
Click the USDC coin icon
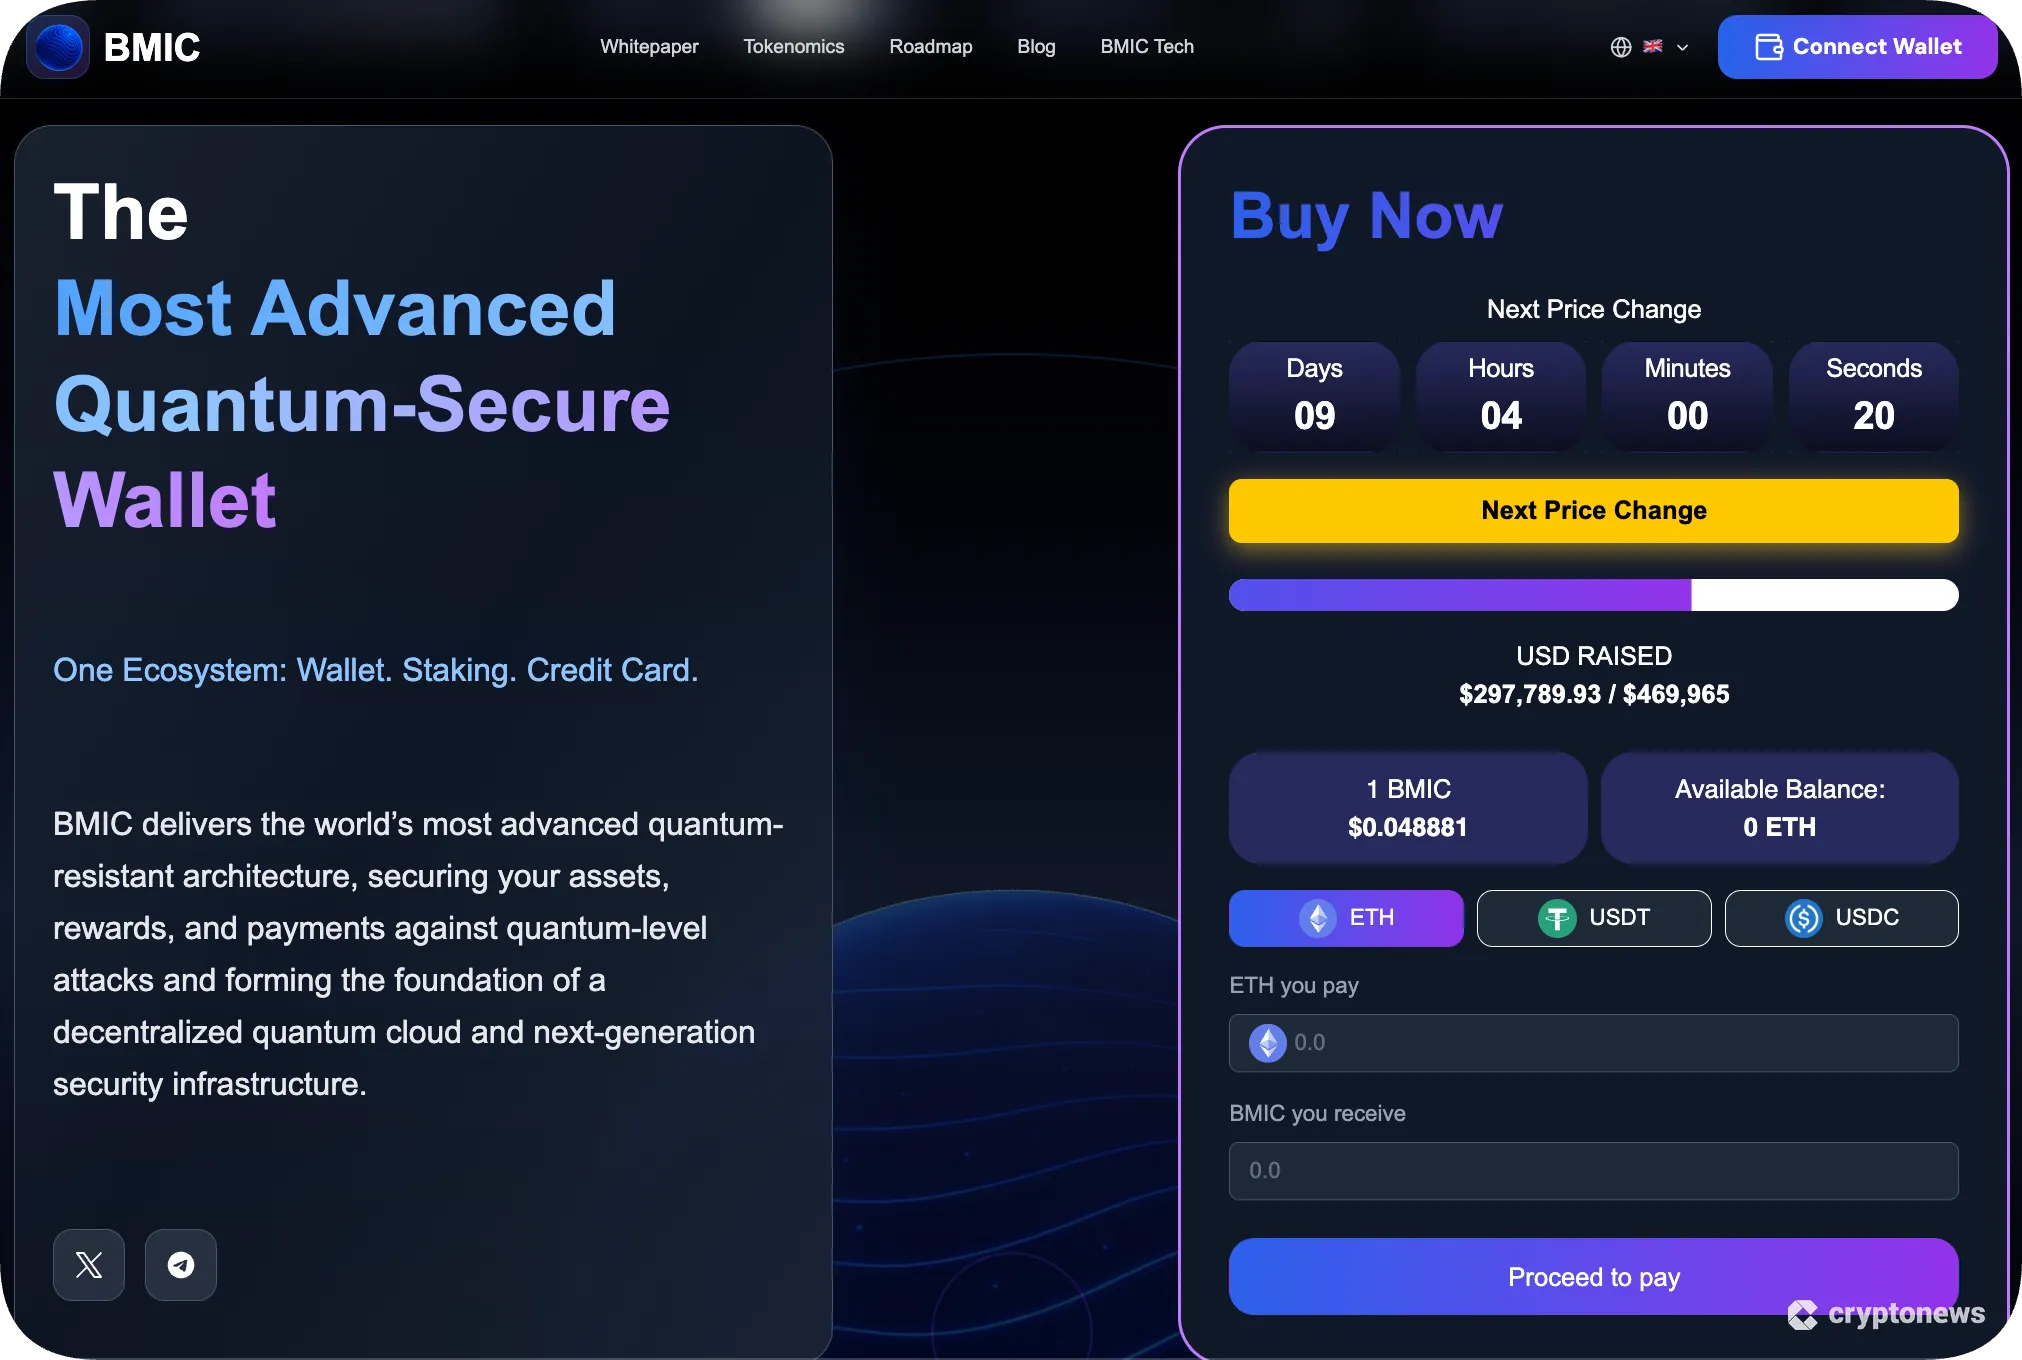[x=1804, y=917]
